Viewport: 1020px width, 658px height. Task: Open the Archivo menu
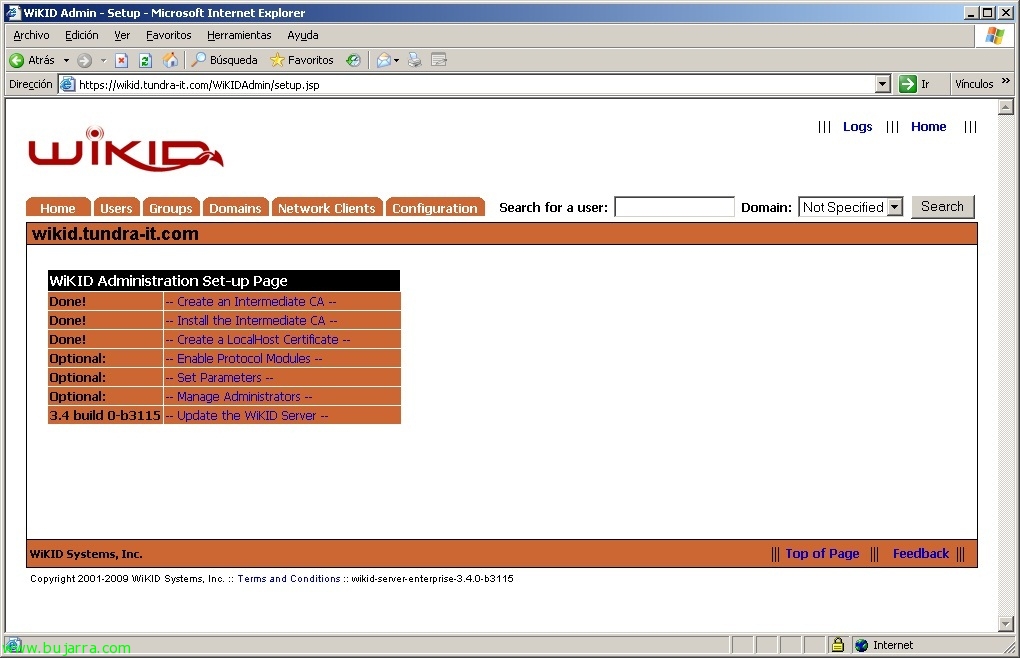point(31,35)
